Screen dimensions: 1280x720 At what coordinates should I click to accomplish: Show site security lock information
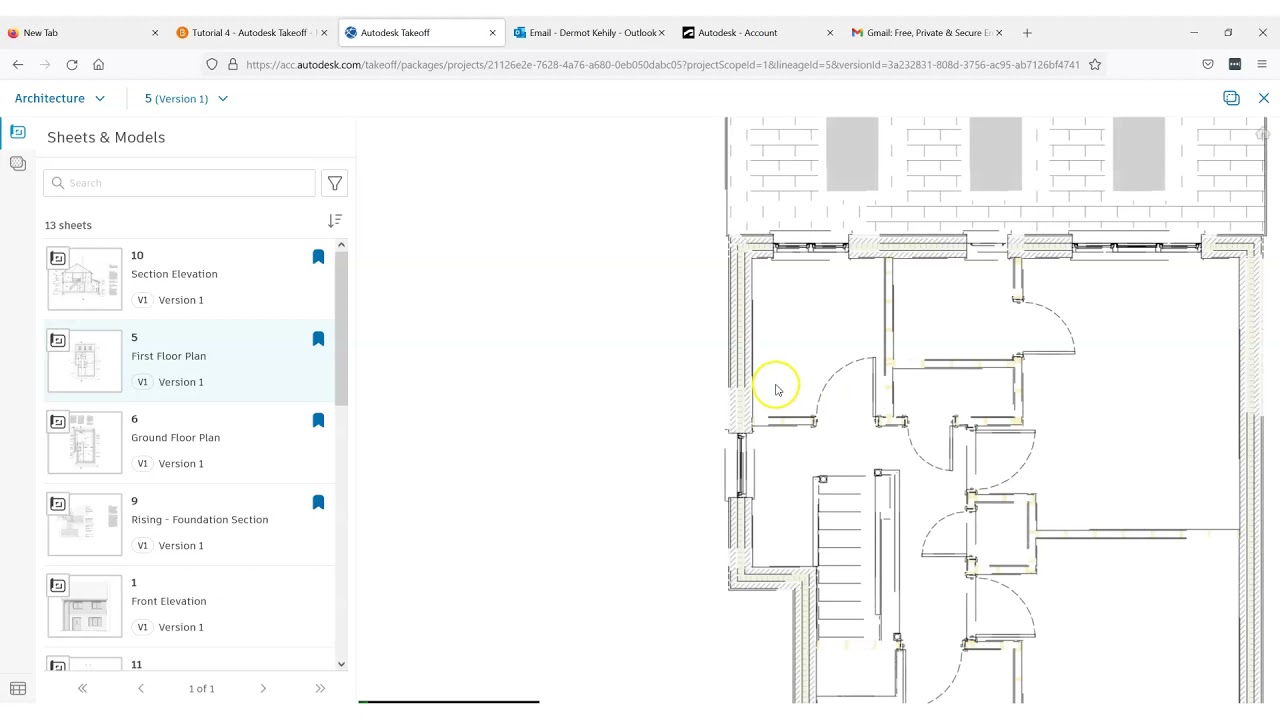coord(233,65)
